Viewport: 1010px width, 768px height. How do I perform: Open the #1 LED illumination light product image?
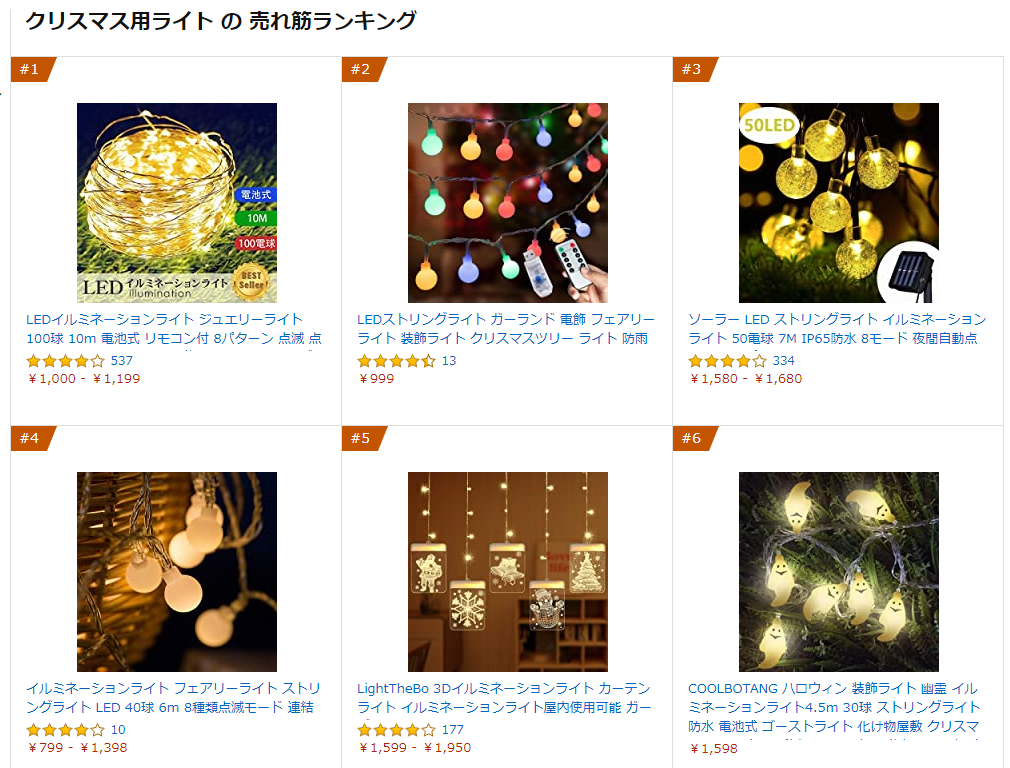[176, 202]
